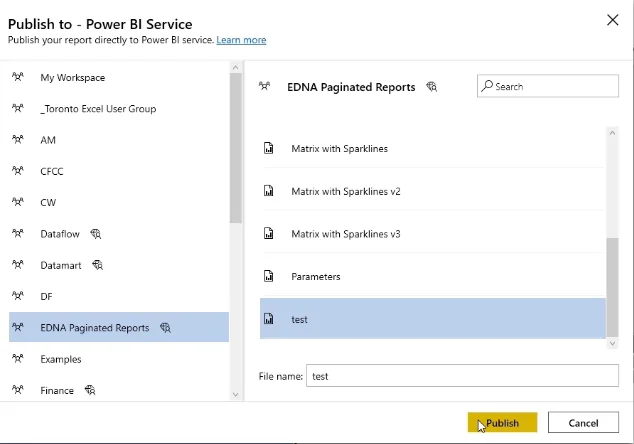This screenshot has width=634, height=444.
Task: Click the workspace list scrollbar thumb
Action: point(236,148)
